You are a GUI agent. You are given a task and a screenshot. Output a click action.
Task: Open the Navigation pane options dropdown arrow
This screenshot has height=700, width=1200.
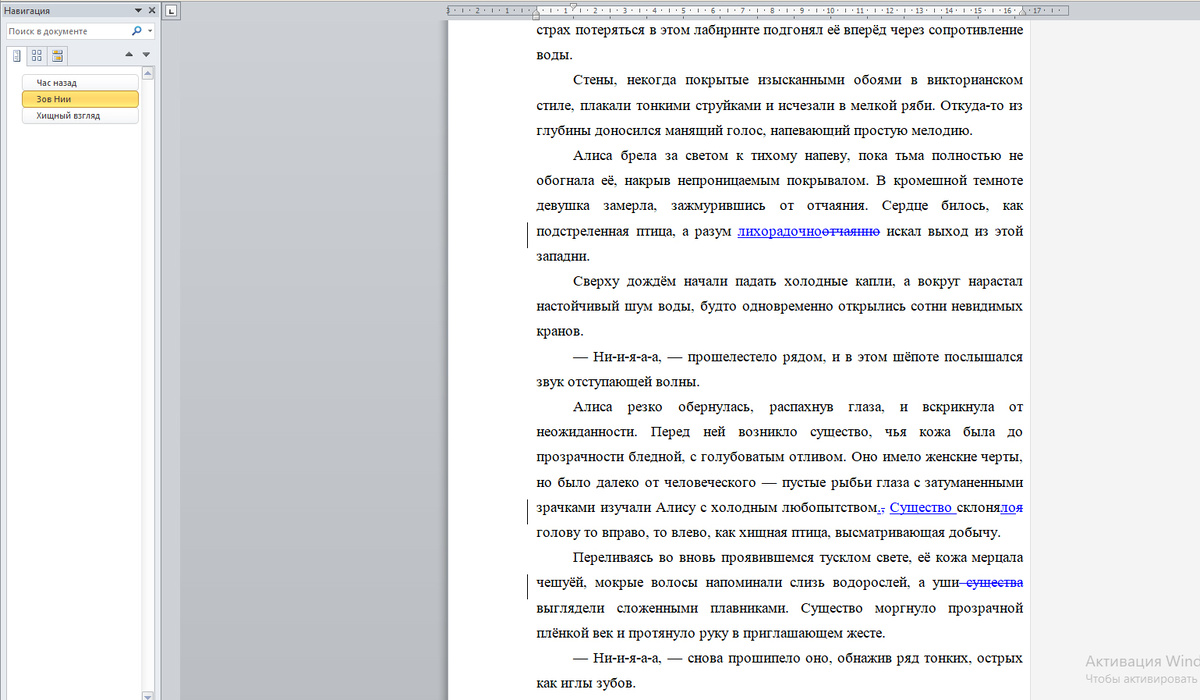point(138,11)
